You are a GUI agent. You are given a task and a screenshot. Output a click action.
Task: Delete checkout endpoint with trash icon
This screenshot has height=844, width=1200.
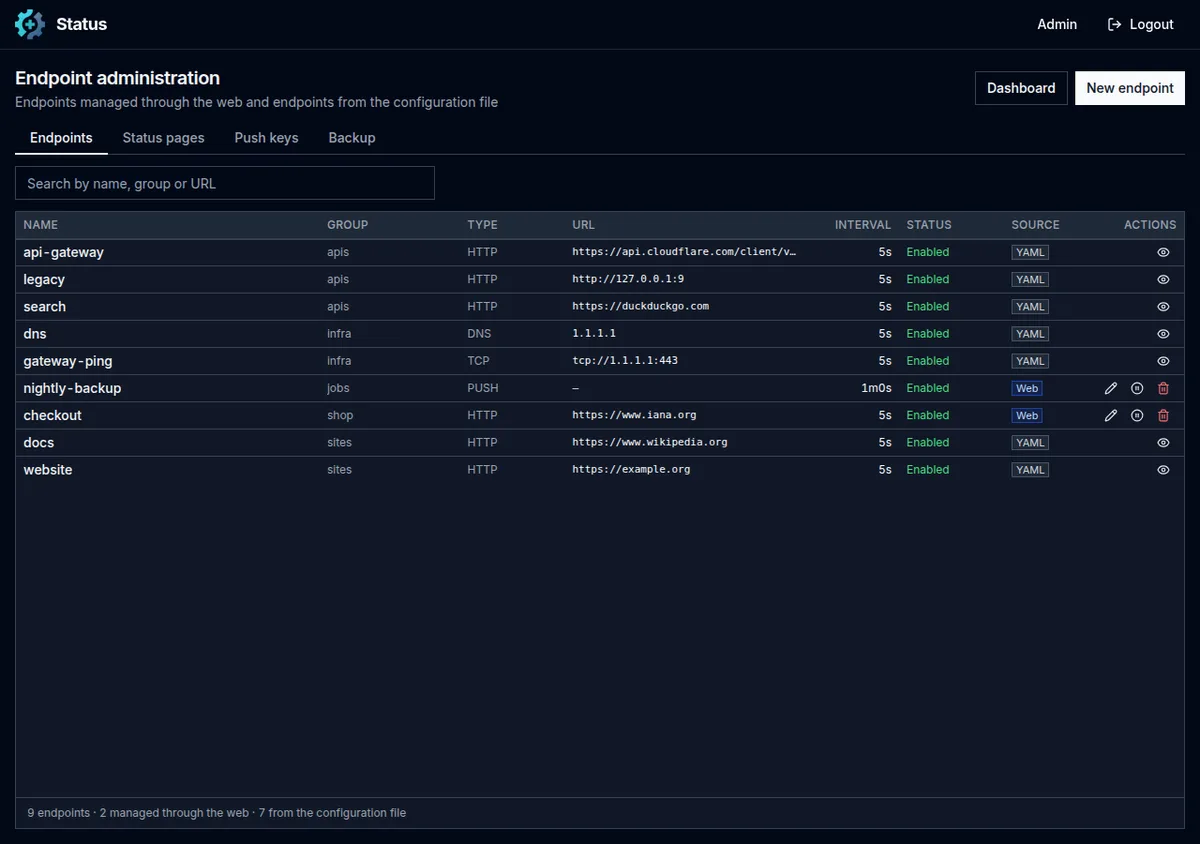click(1163, 415)
